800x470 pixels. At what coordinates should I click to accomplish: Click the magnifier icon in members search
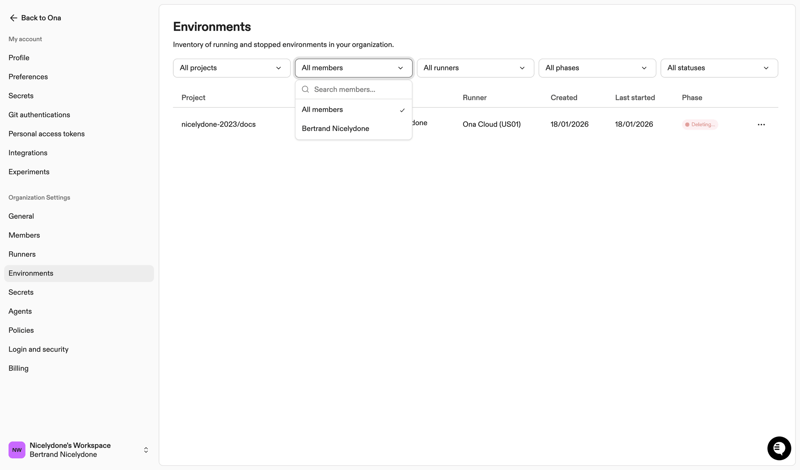(305, 89)
